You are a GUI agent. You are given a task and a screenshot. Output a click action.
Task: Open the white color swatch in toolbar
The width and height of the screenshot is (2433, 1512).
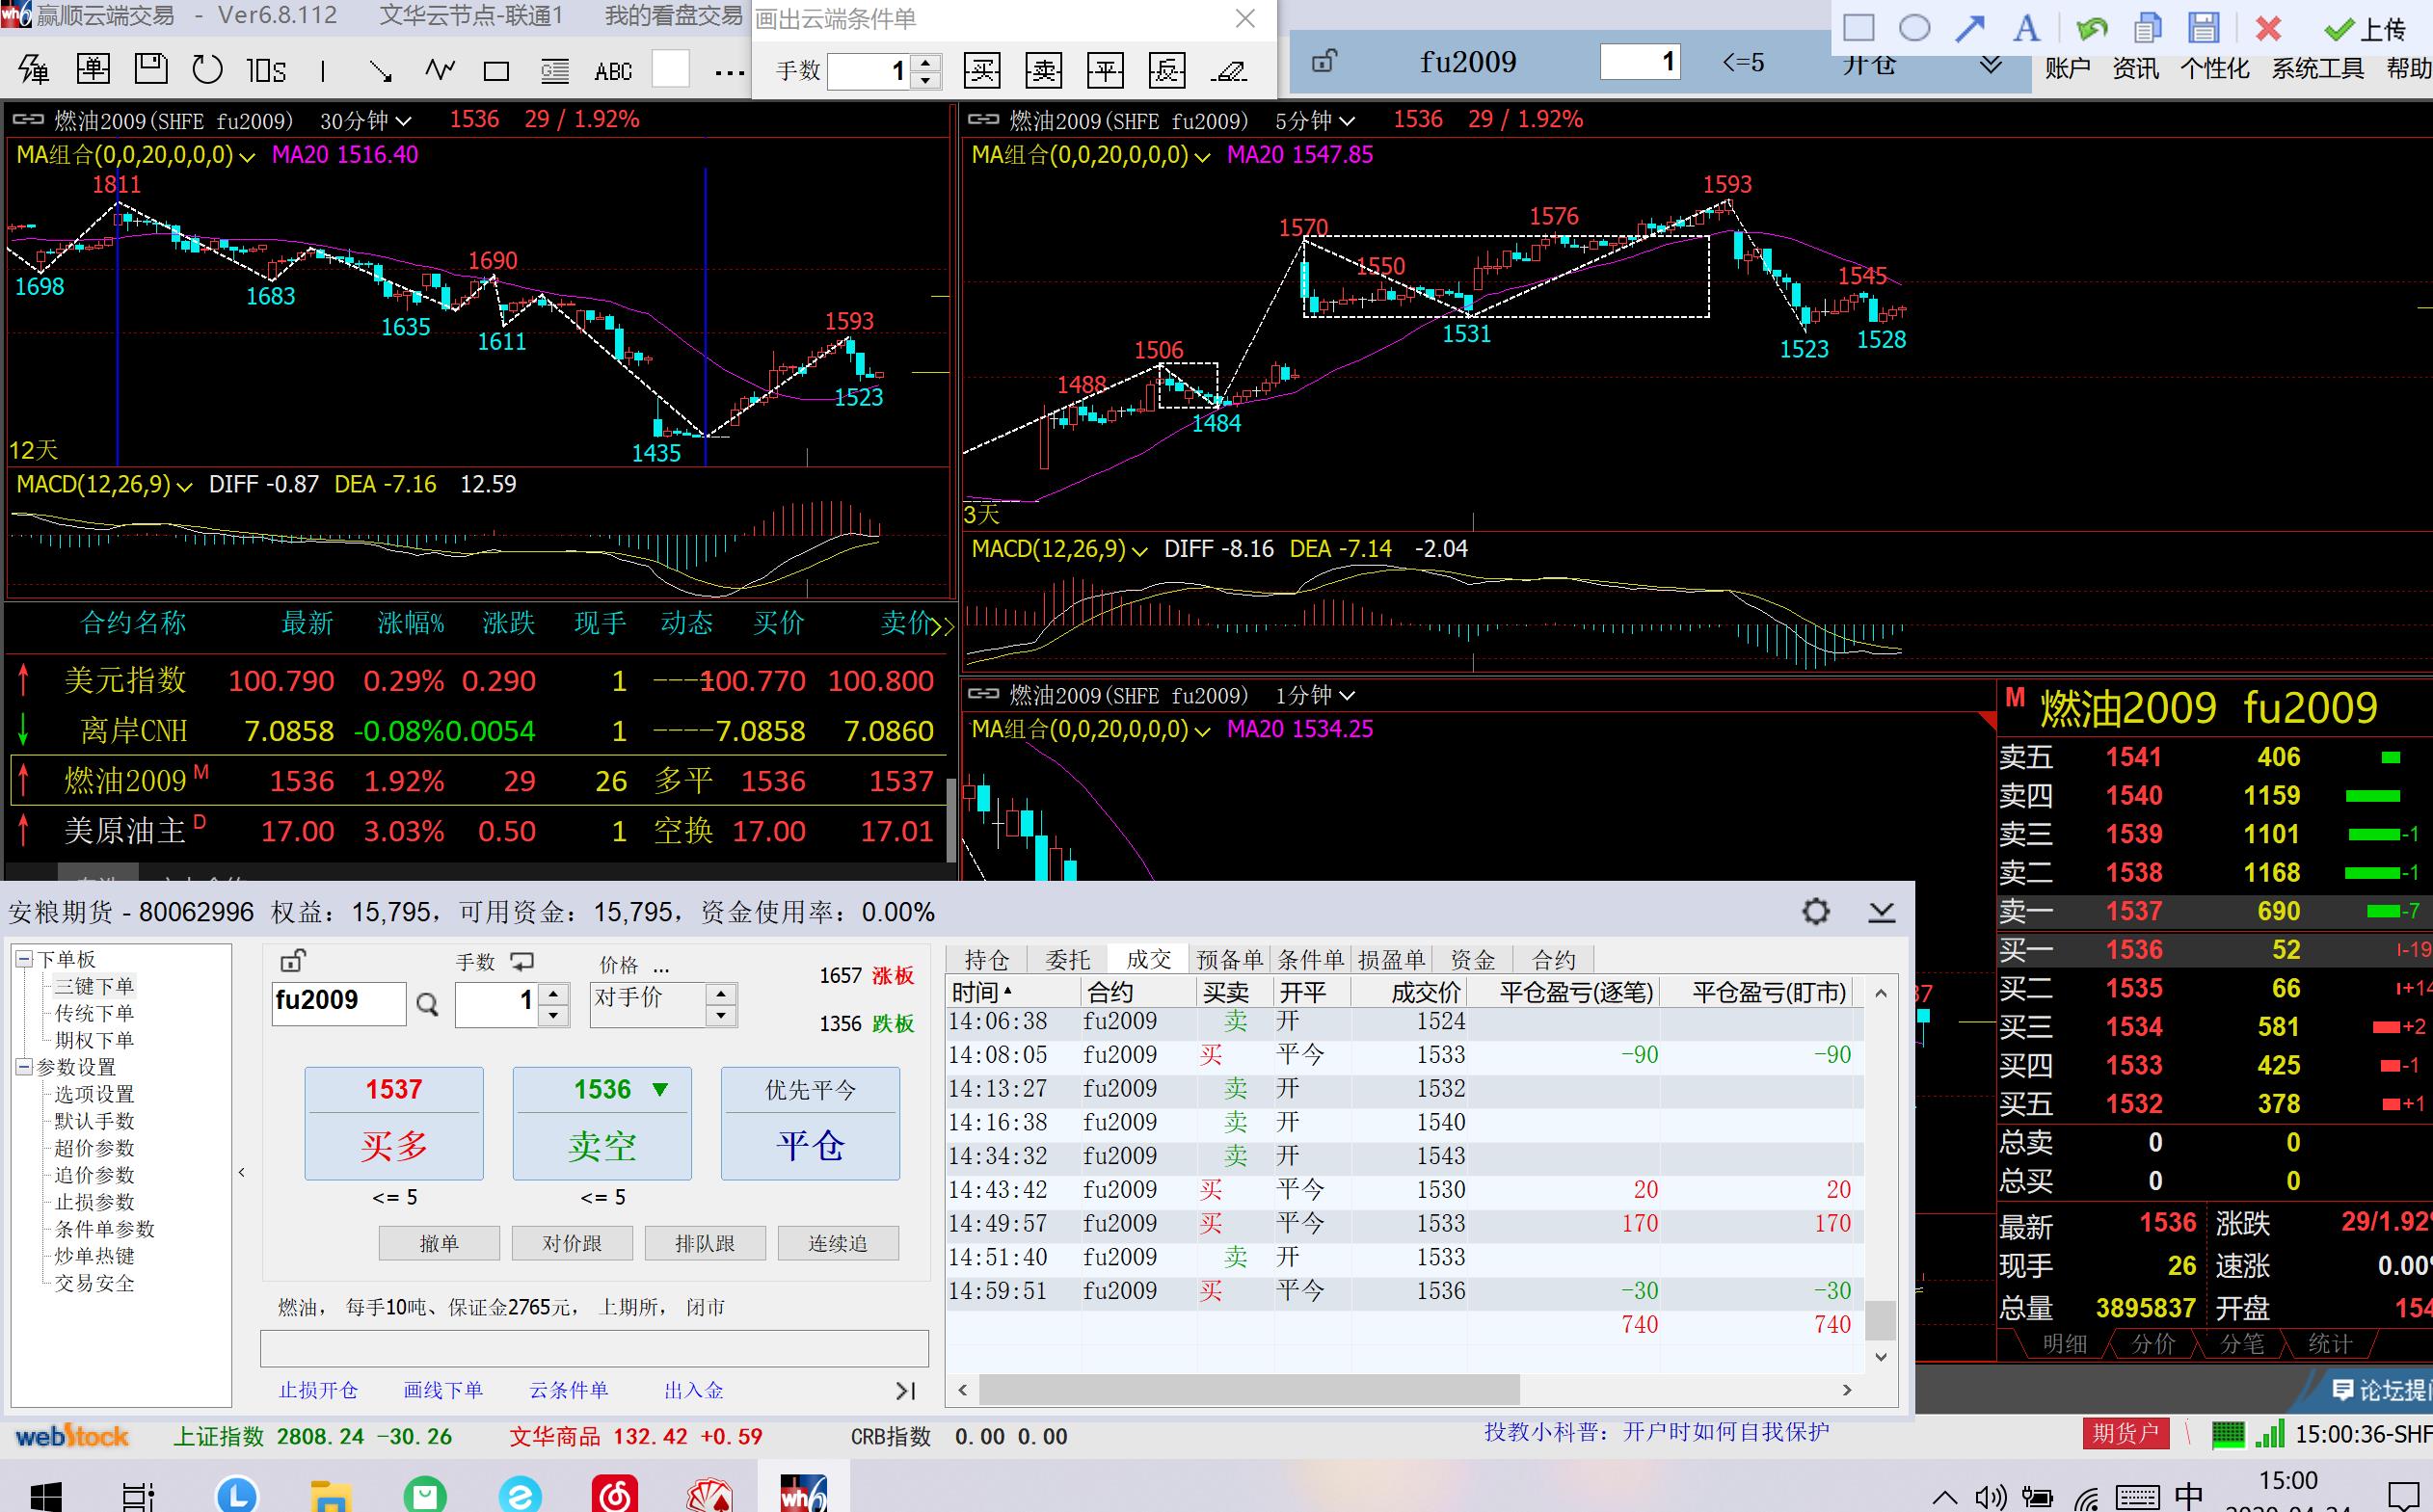[670, 69]
